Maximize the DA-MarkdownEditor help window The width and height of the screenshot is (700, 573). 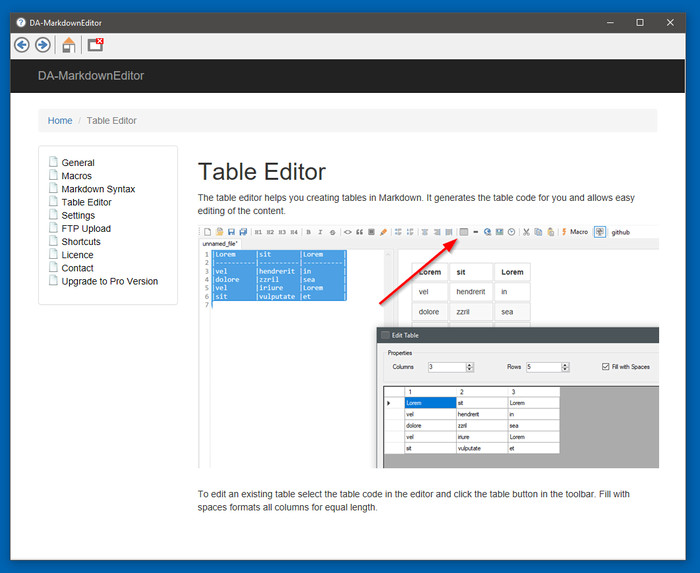pyautogui.click(x=640, y=22)
